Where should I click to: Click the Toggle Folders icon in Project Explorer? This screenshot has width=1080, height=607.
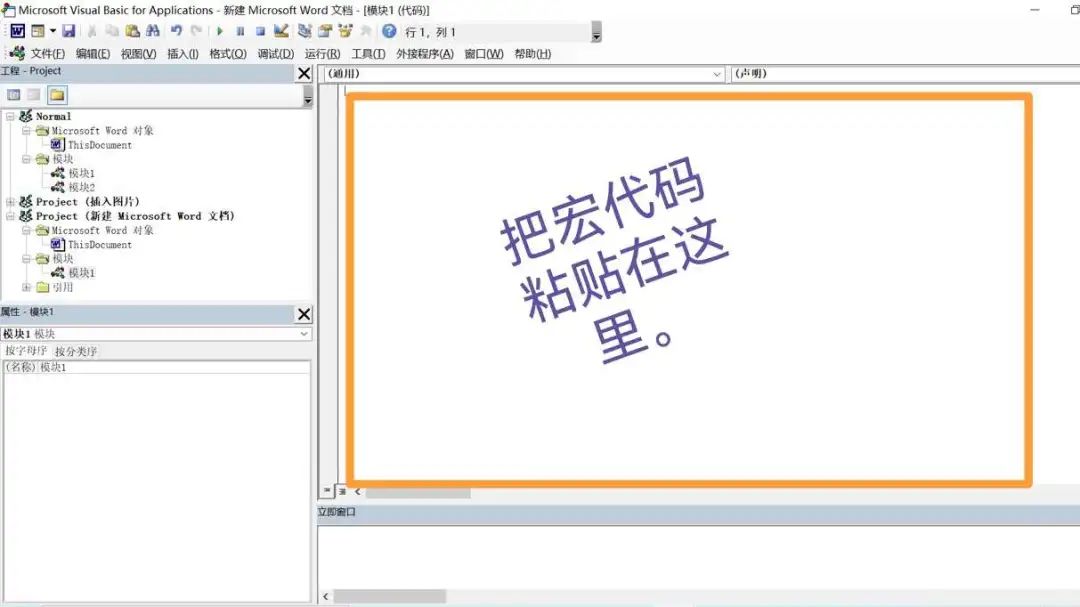57,94
